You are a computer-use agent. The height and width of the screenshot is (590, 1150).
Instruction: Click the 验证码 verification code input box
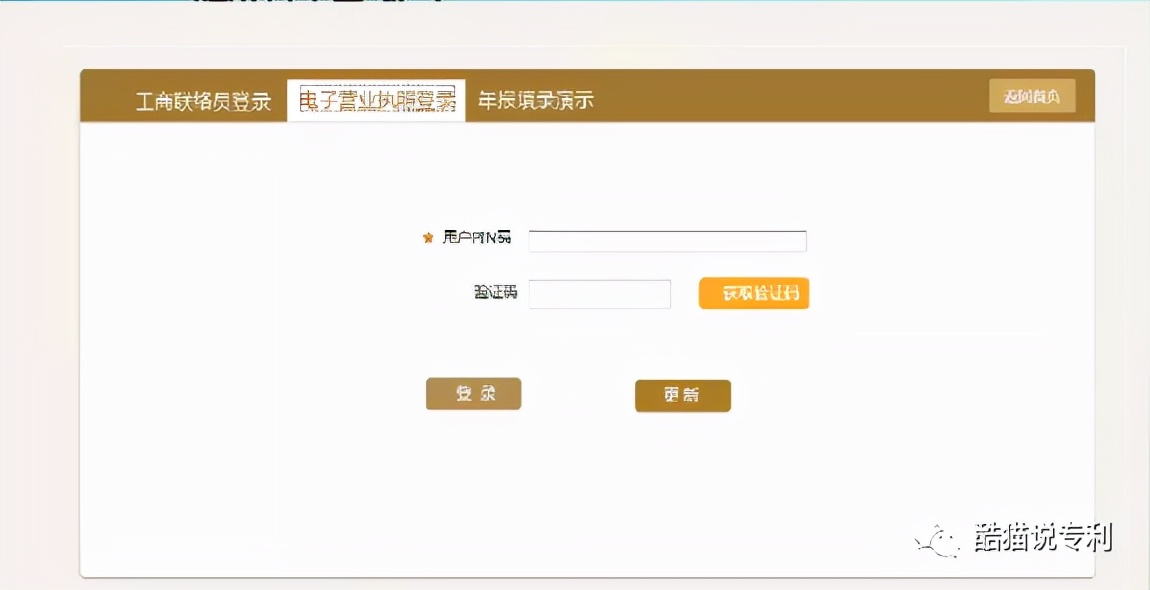point(600,293)
